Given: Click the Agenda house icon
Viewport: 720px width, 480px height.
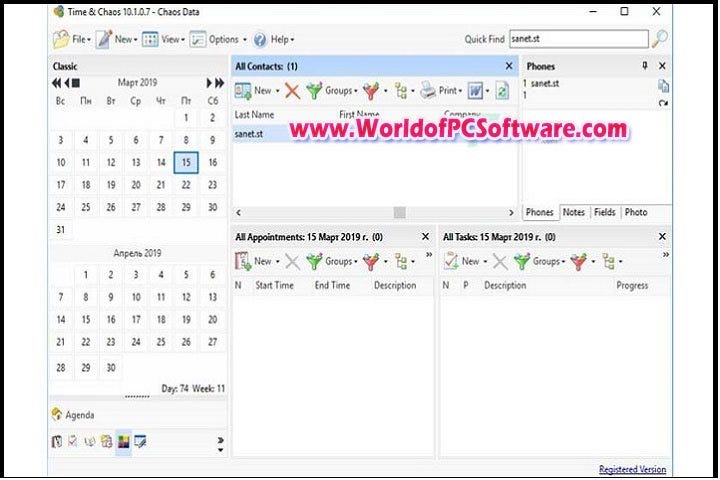Looking at the screenshot, I should (x=56, y=414).
